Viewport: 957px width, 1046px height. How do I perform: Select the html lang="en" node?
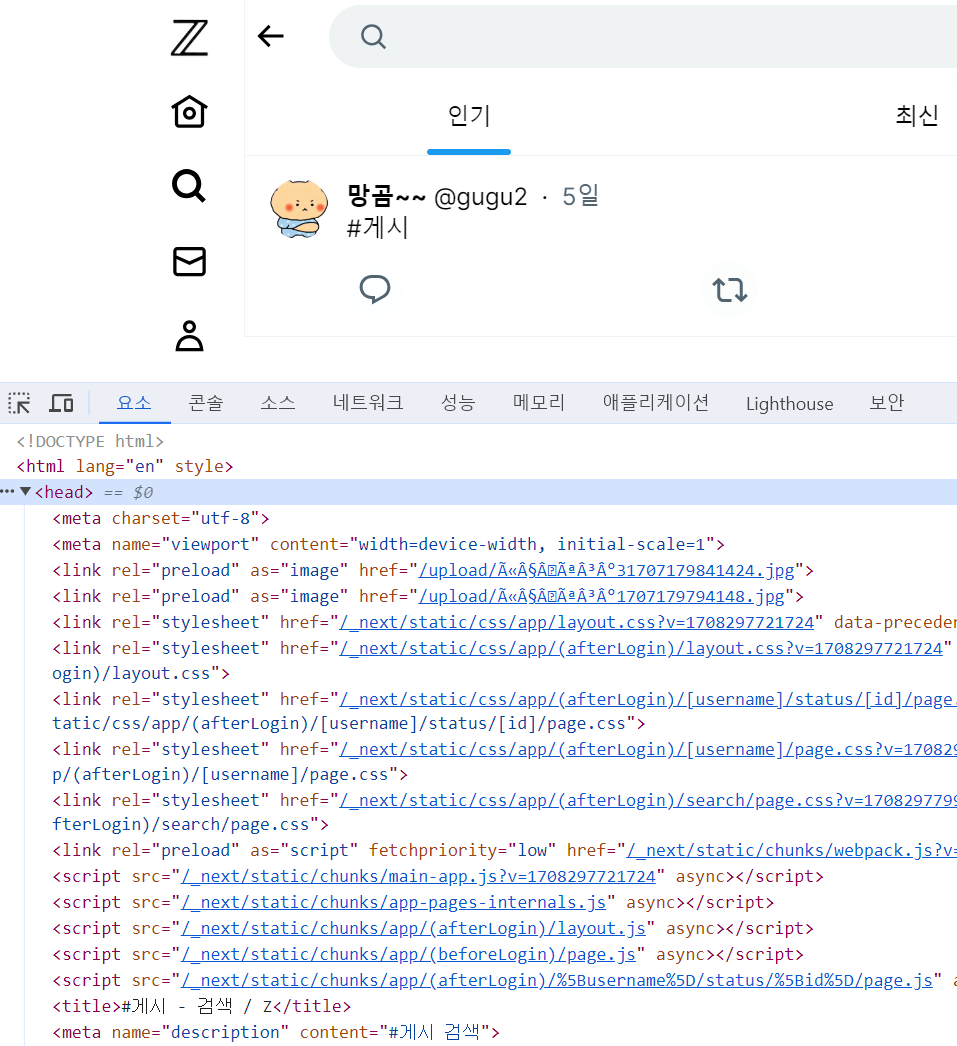tap(125, 466)
